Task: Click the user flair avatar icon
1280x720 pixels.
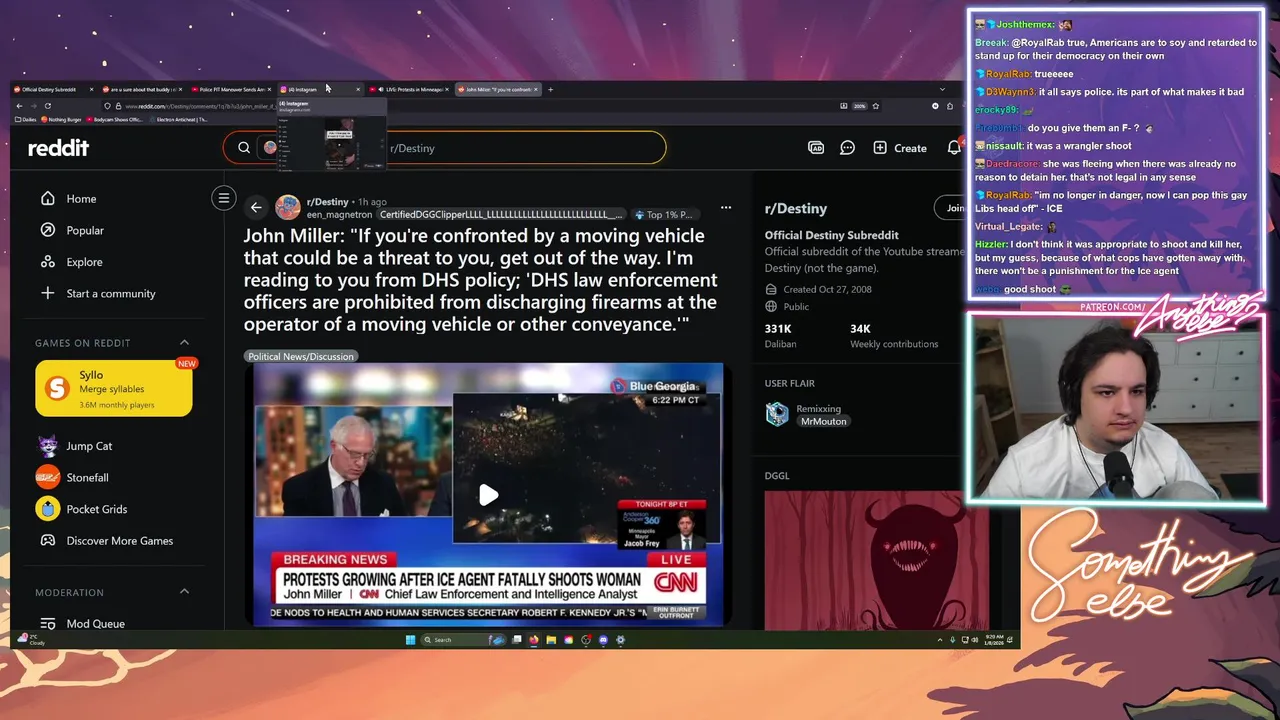Action: [777, 414]
